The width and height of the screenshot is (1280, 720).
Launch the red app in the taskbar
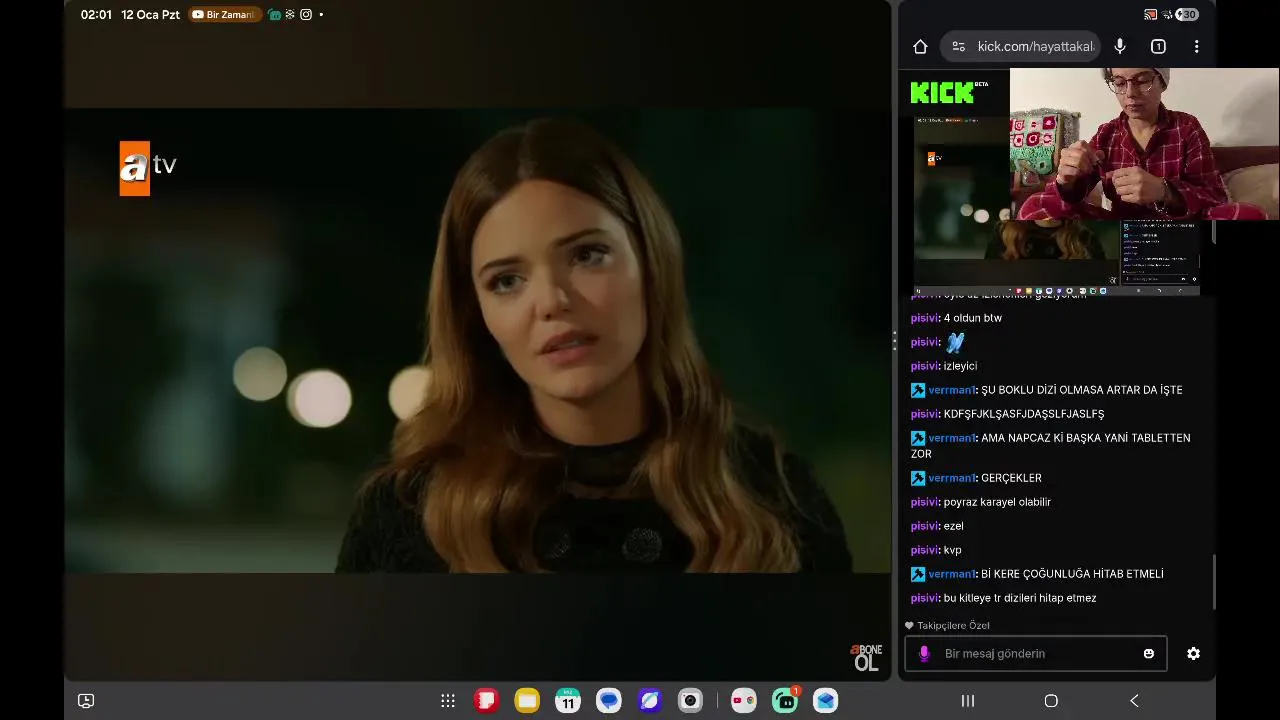point(486,701)
